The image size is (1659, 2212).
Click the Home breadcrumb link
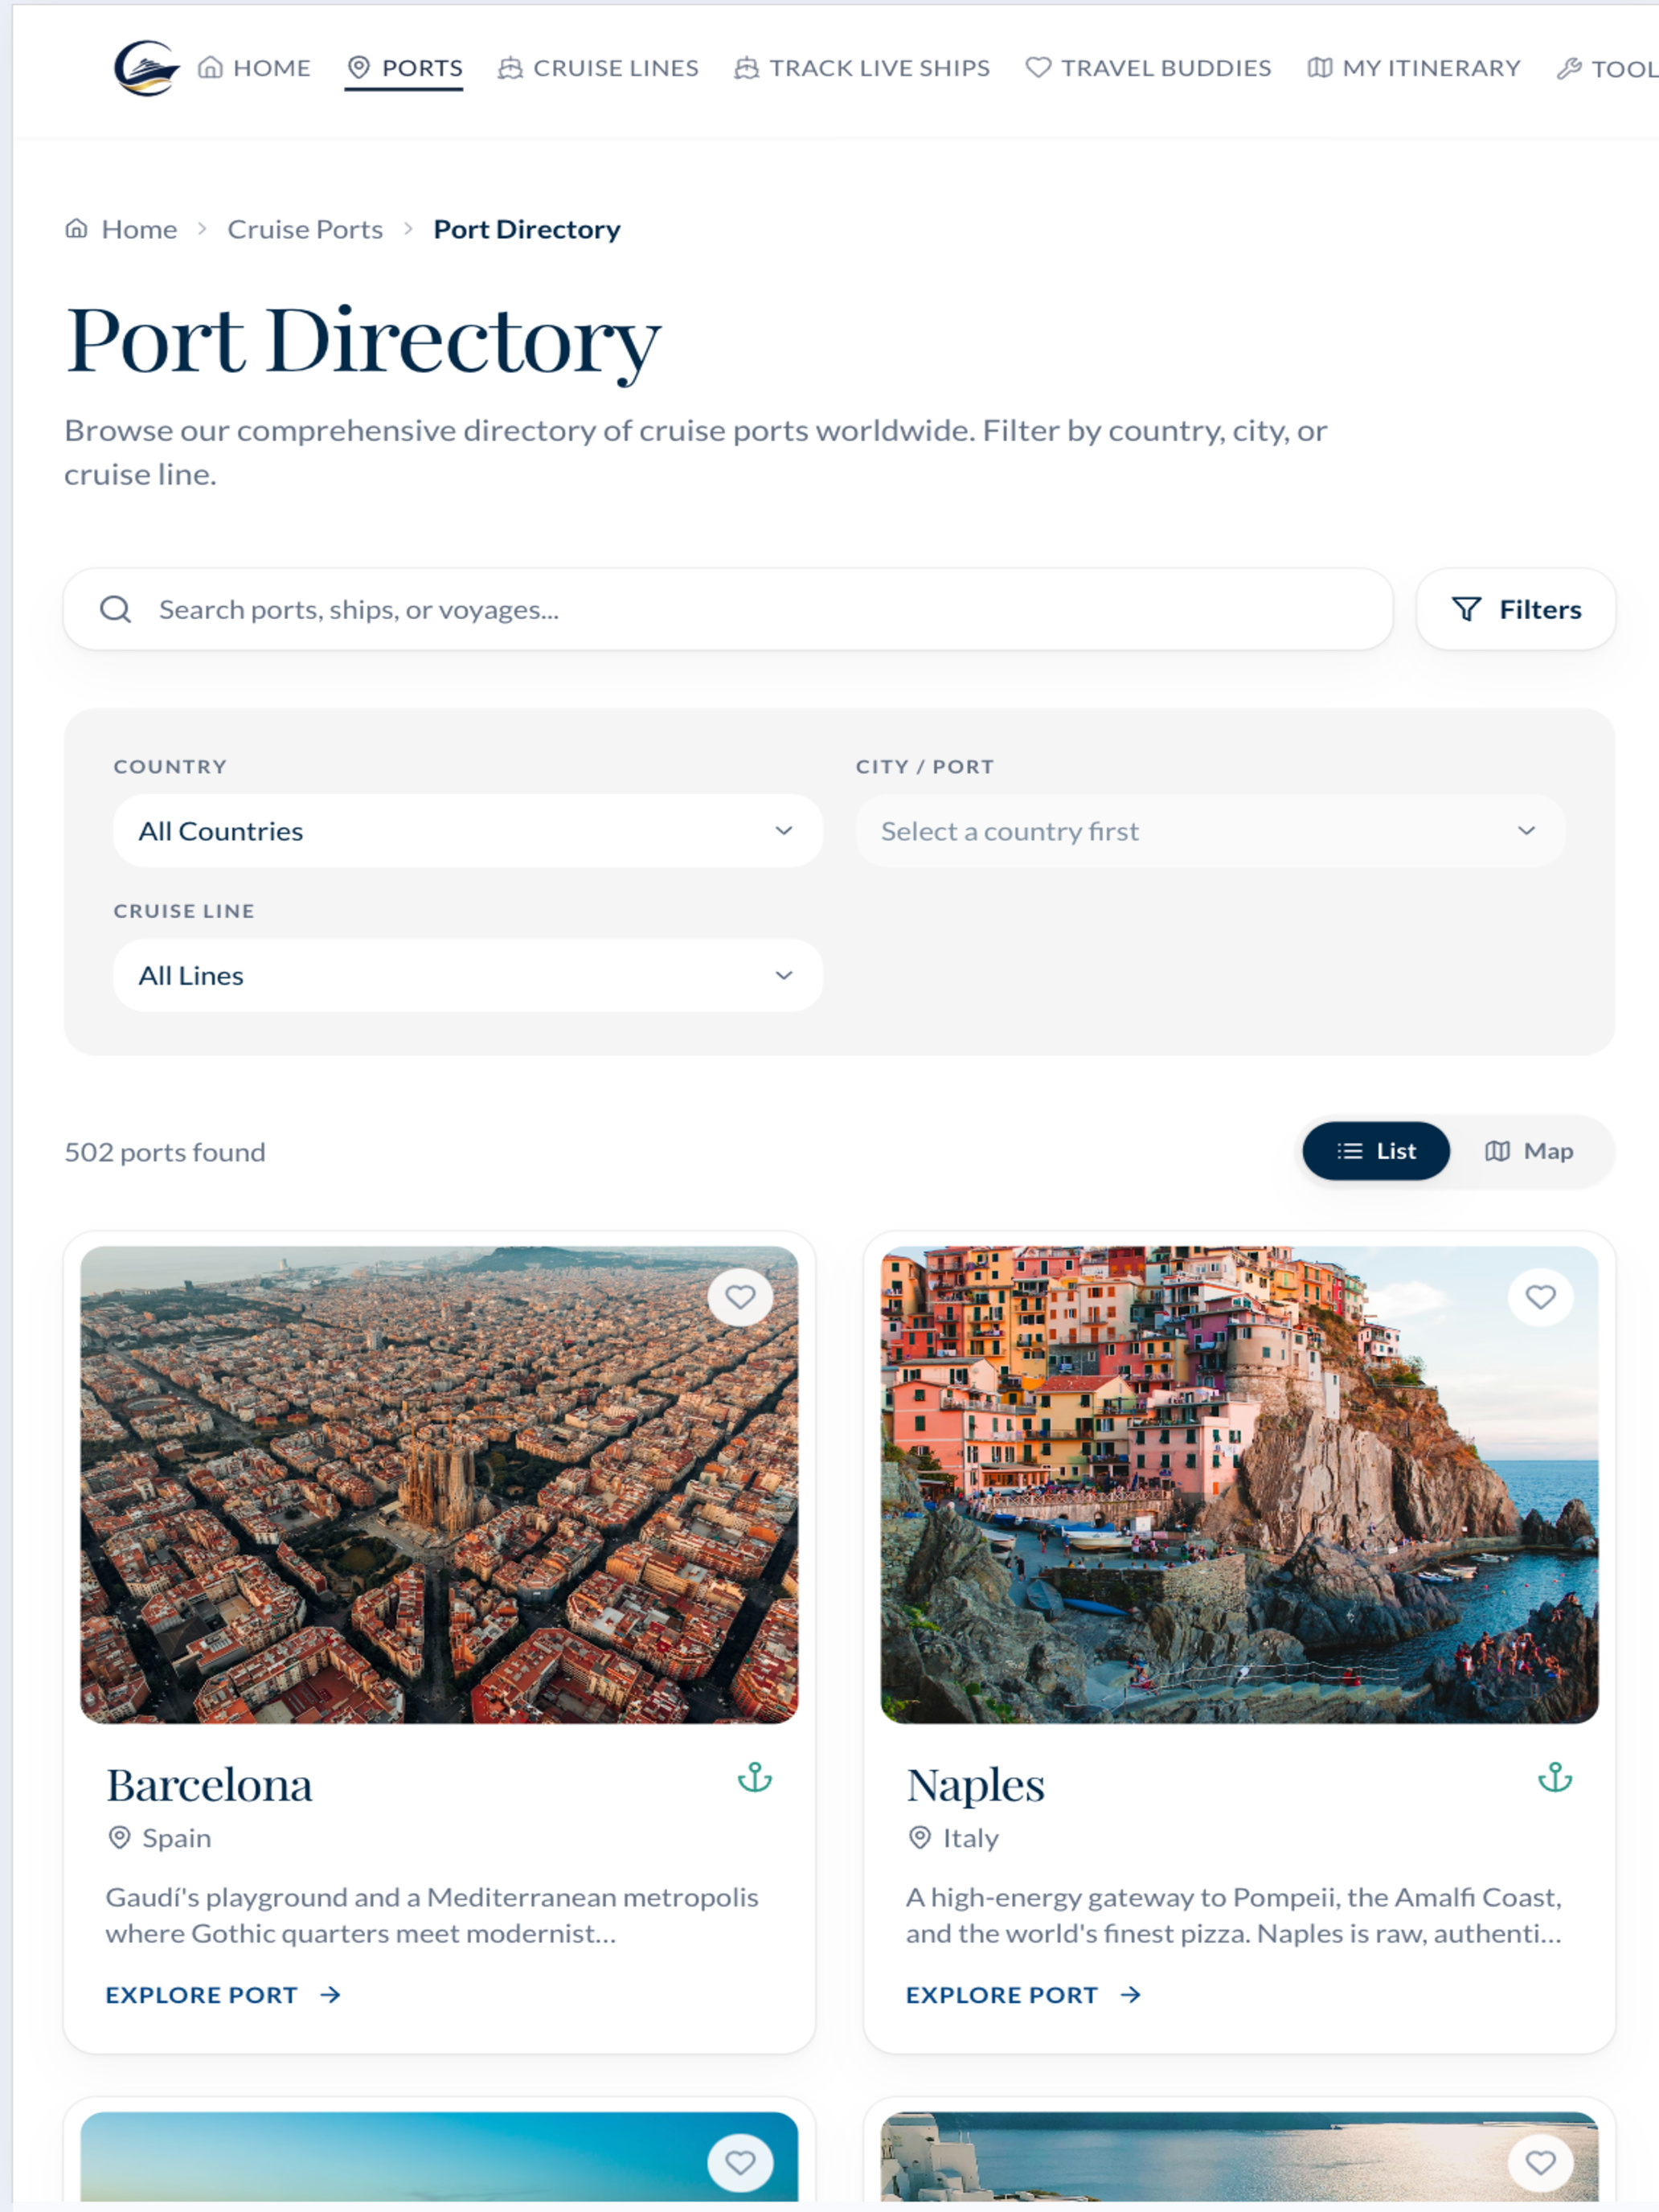coord(121,229)
